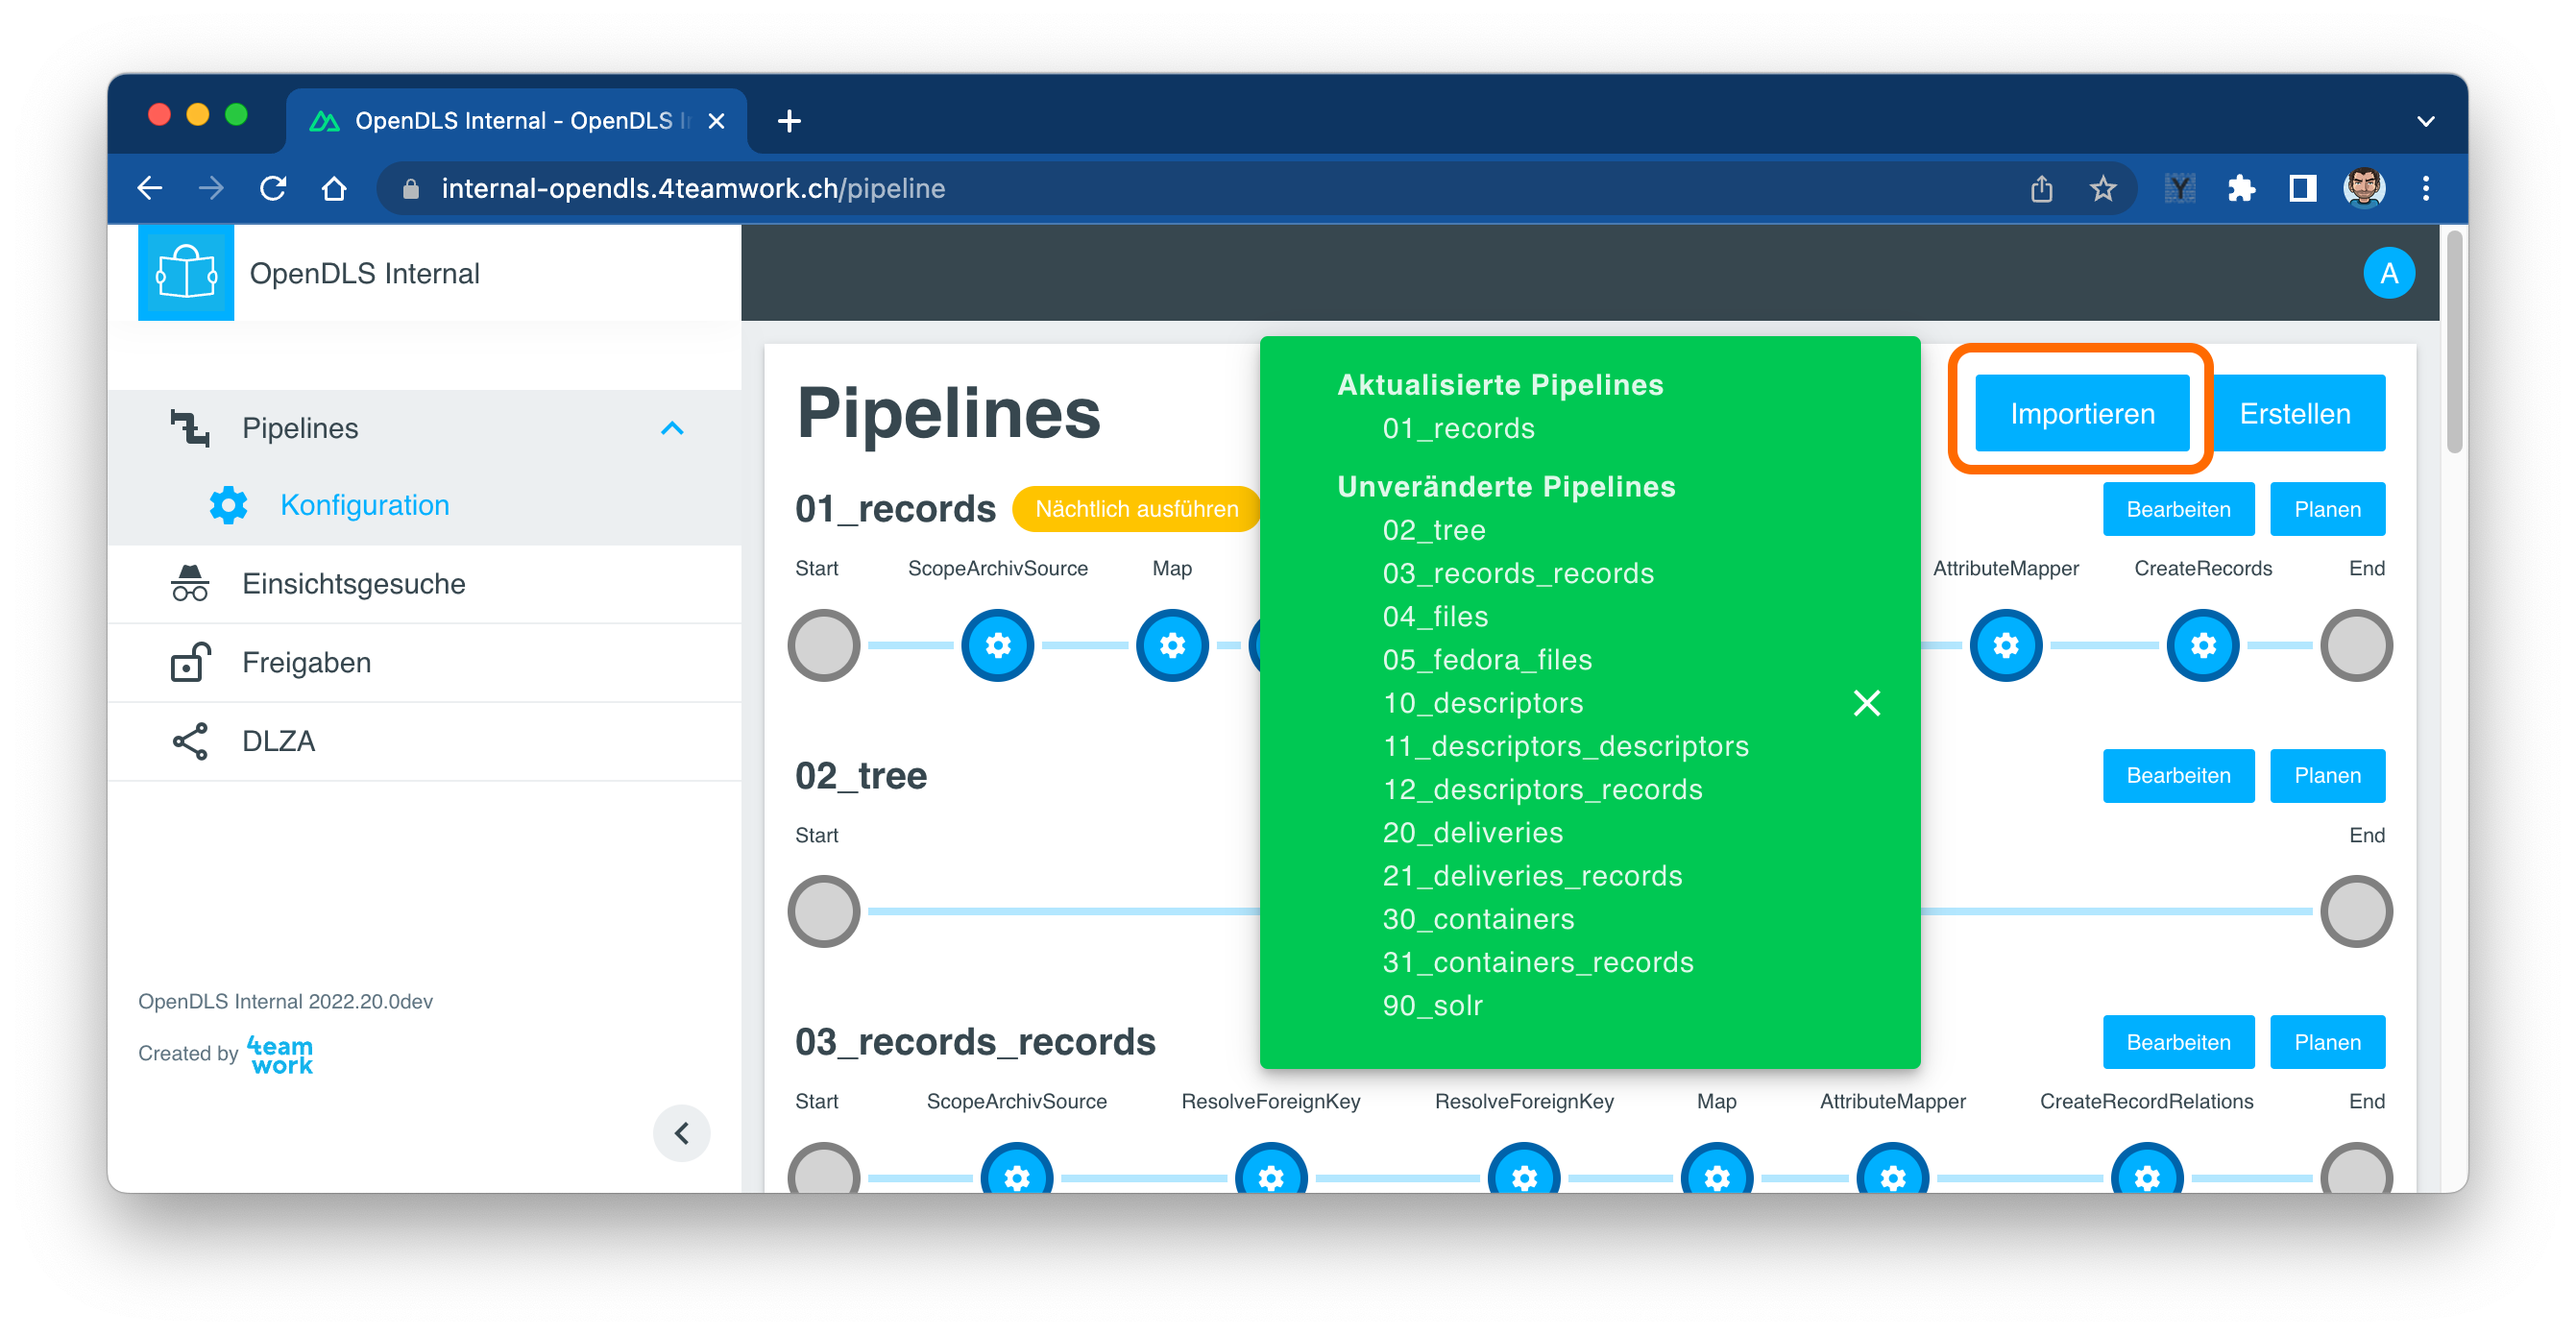Click the '02_tree' pipeline heading
Image resolution: width=2576 pixels, height=1335 pixels.
click(861, 776)
